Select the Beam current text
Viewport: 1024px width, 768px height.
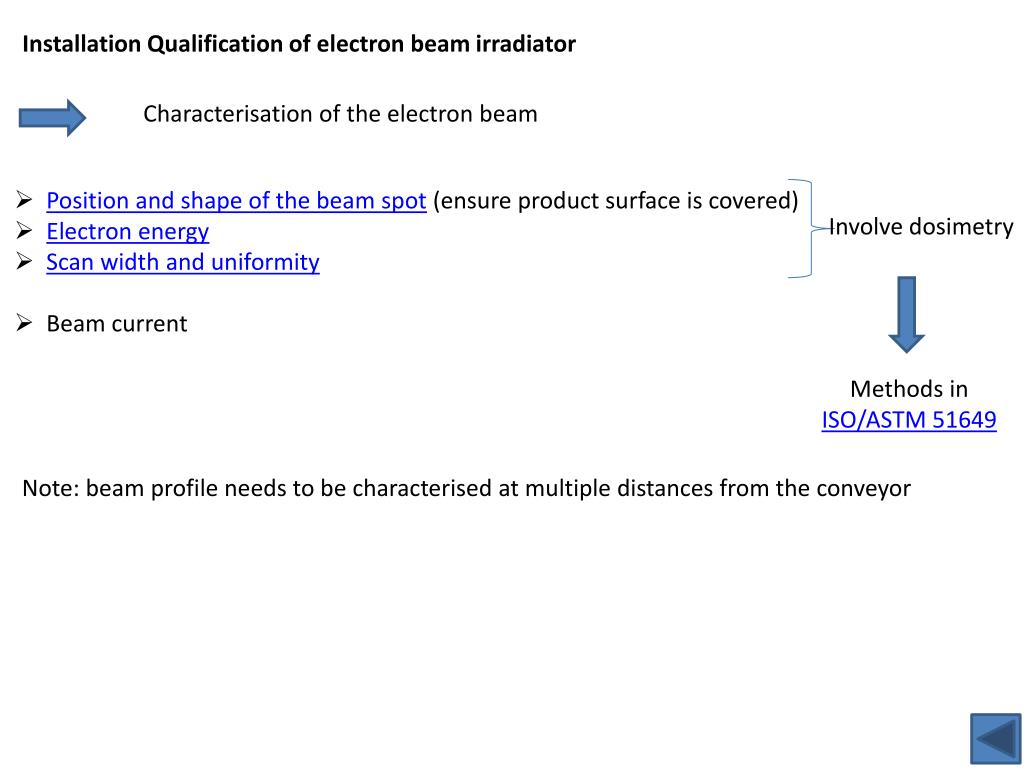click(x=117, y=324)
